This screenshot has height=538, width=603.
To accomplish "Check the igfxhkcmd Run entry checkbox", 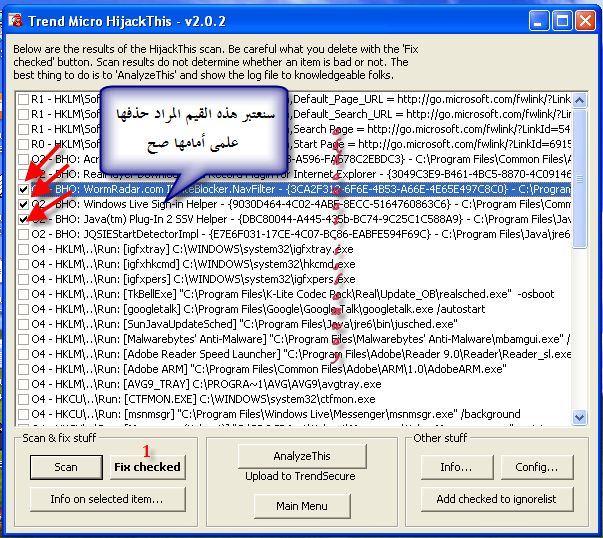I will [x=23, y=264].
